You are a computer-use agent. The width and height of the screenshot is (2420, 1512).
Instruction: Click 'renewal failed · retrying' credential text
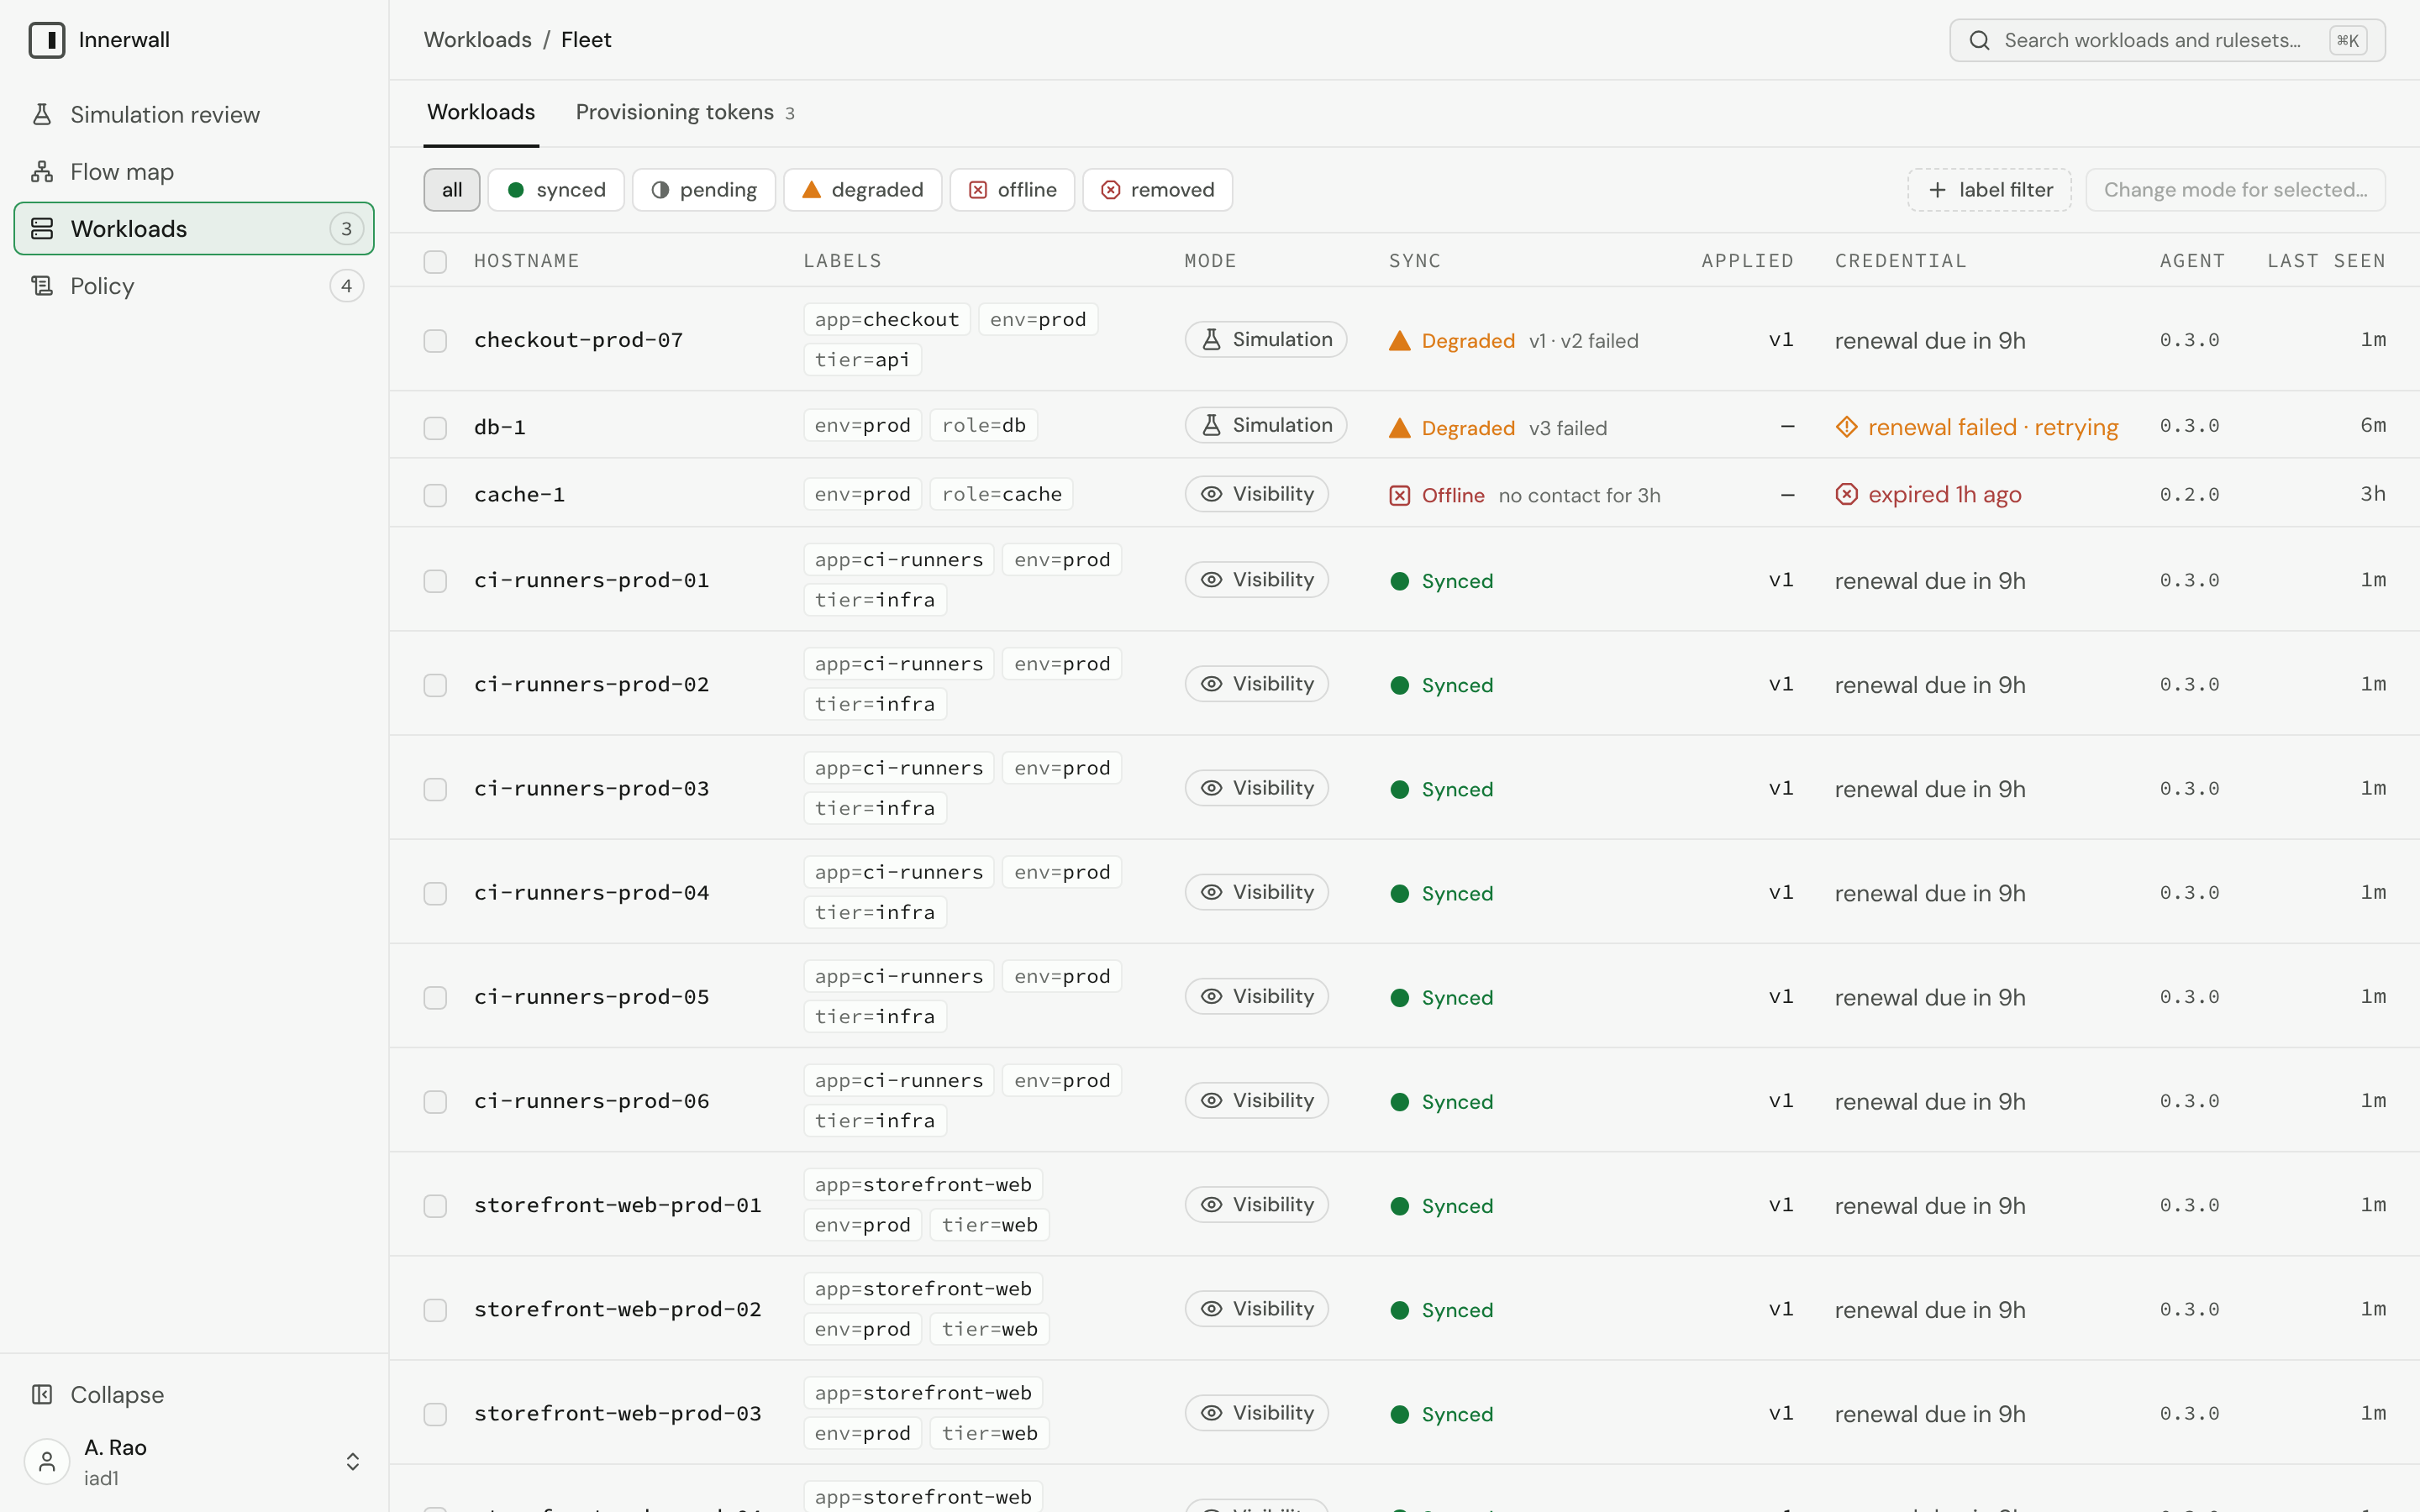(1993, 427)
